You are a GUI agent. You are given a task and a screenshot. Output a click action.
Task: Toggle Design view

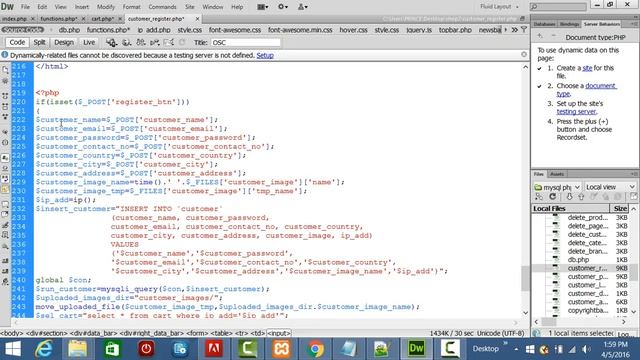click(64, 42)
